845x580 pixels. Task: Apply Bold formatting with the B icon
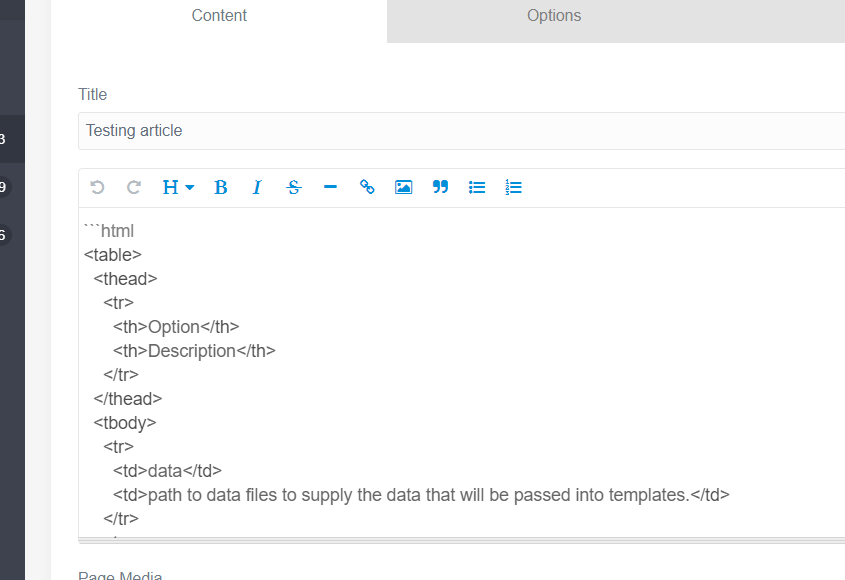coord(220,187)
